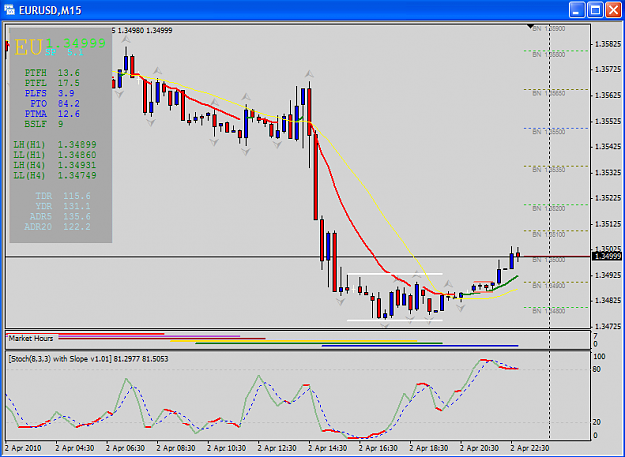Click the PTFH 13.6 row
This screenshot has height=457, width=625.
coord(52,73)
